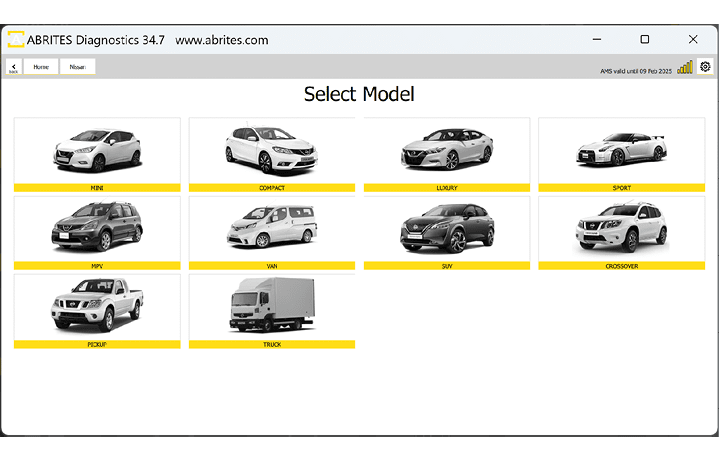Select the MINI car image

point(97,150)
